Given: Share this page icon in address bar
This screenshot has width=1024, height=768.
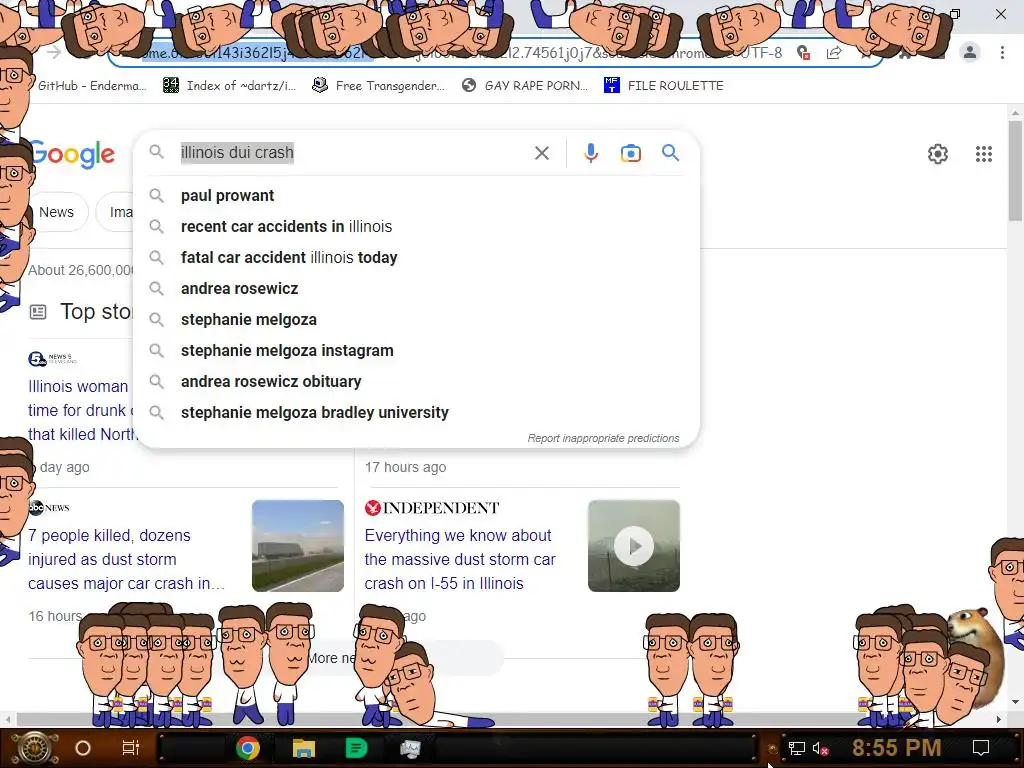Looking at the screenshot, I should (834, 53).
